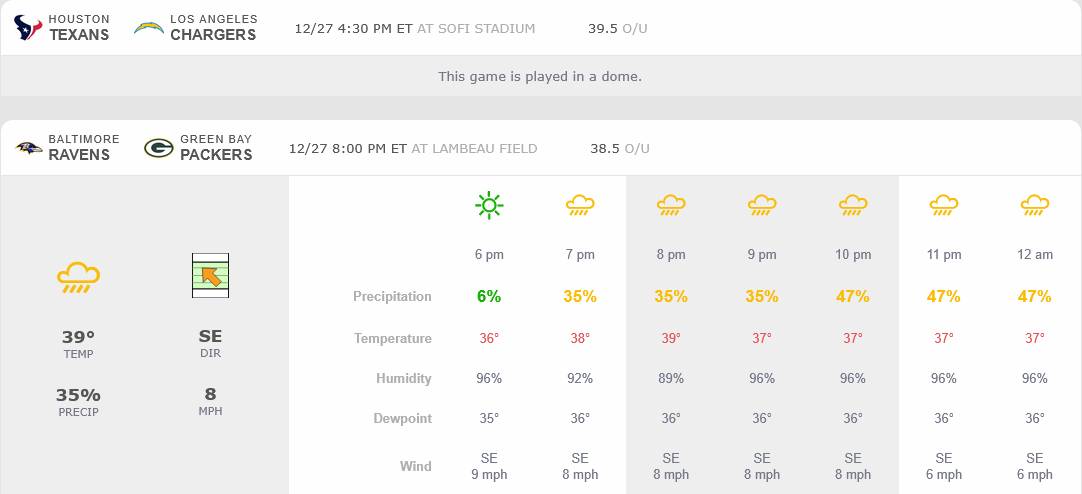Click the 38.5 O/U betting line

(619, 148)
